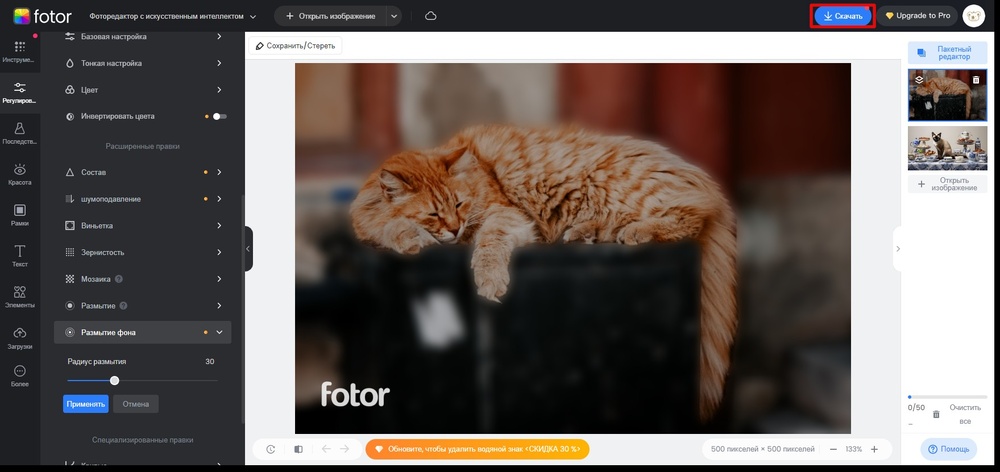Open the Красота beauty sidebar section
Image resolution: width=1000 pixels, height=472 pixels.
(20, 174)
